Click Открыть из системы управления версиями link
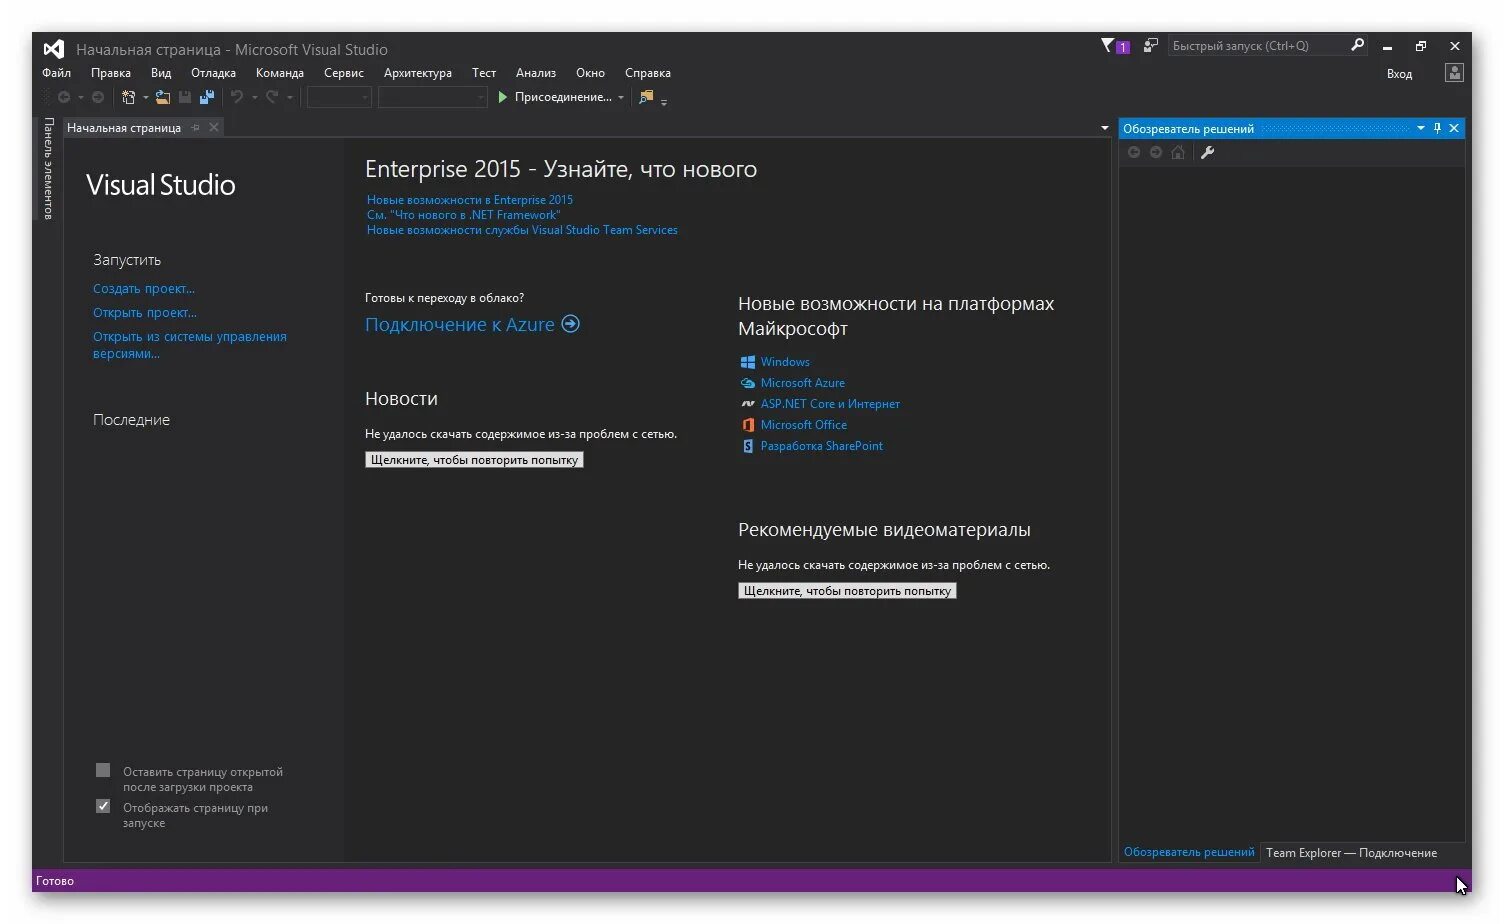The image size is (1504, 924). coord(190,344)
